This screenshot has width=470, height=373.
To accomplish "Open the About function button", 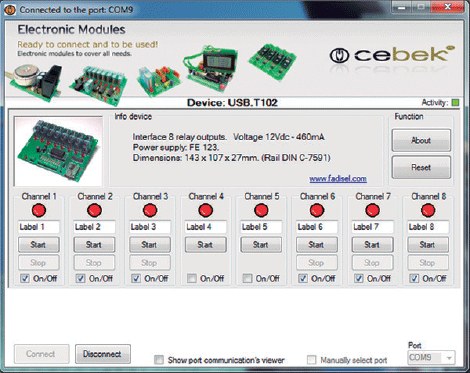I will pos(421,140).
